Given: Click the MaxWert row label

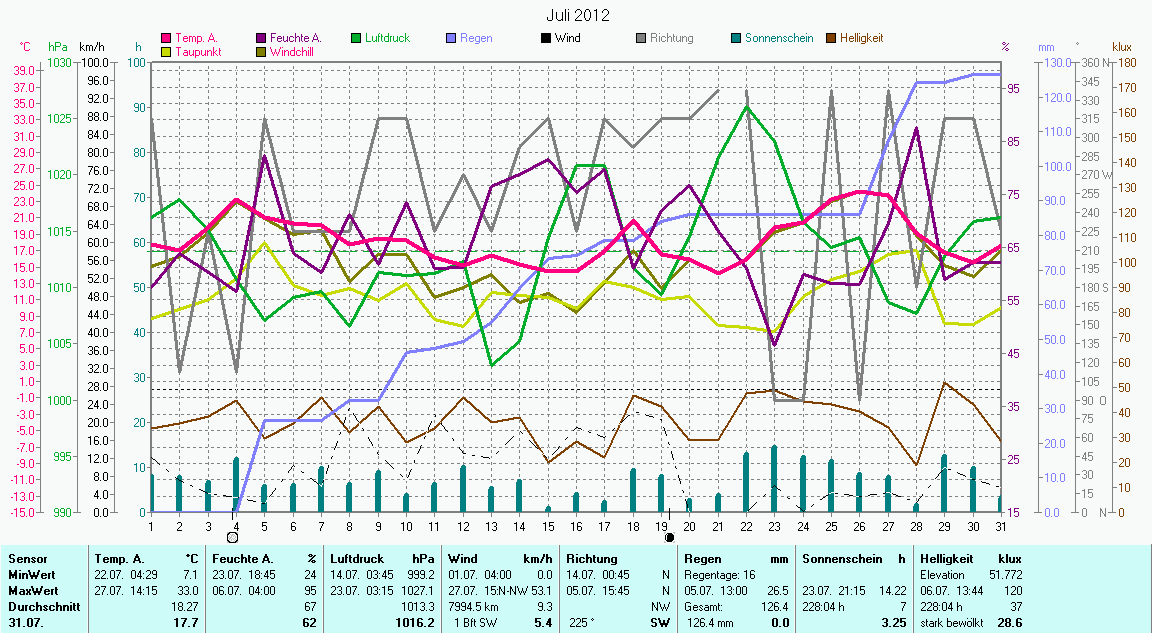Looking at the screenshot, I should pos(33,591).
